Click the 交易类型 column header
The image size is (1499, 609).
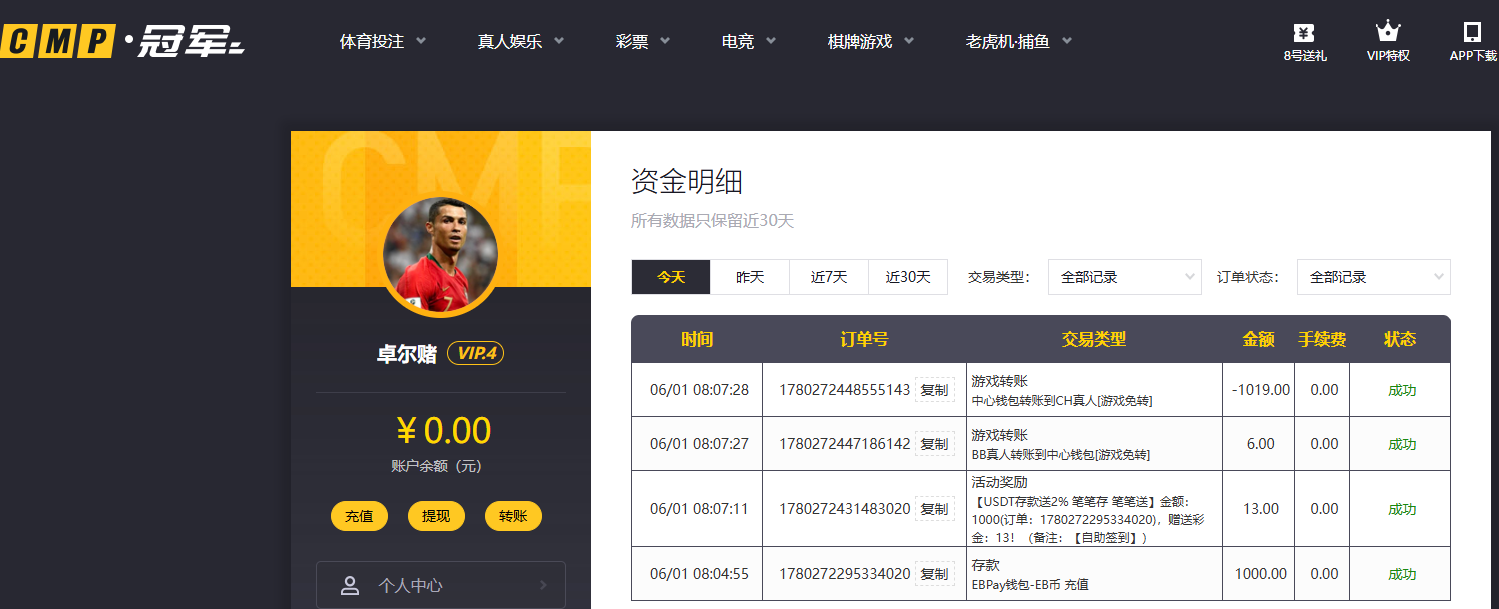pos(1094,339)
